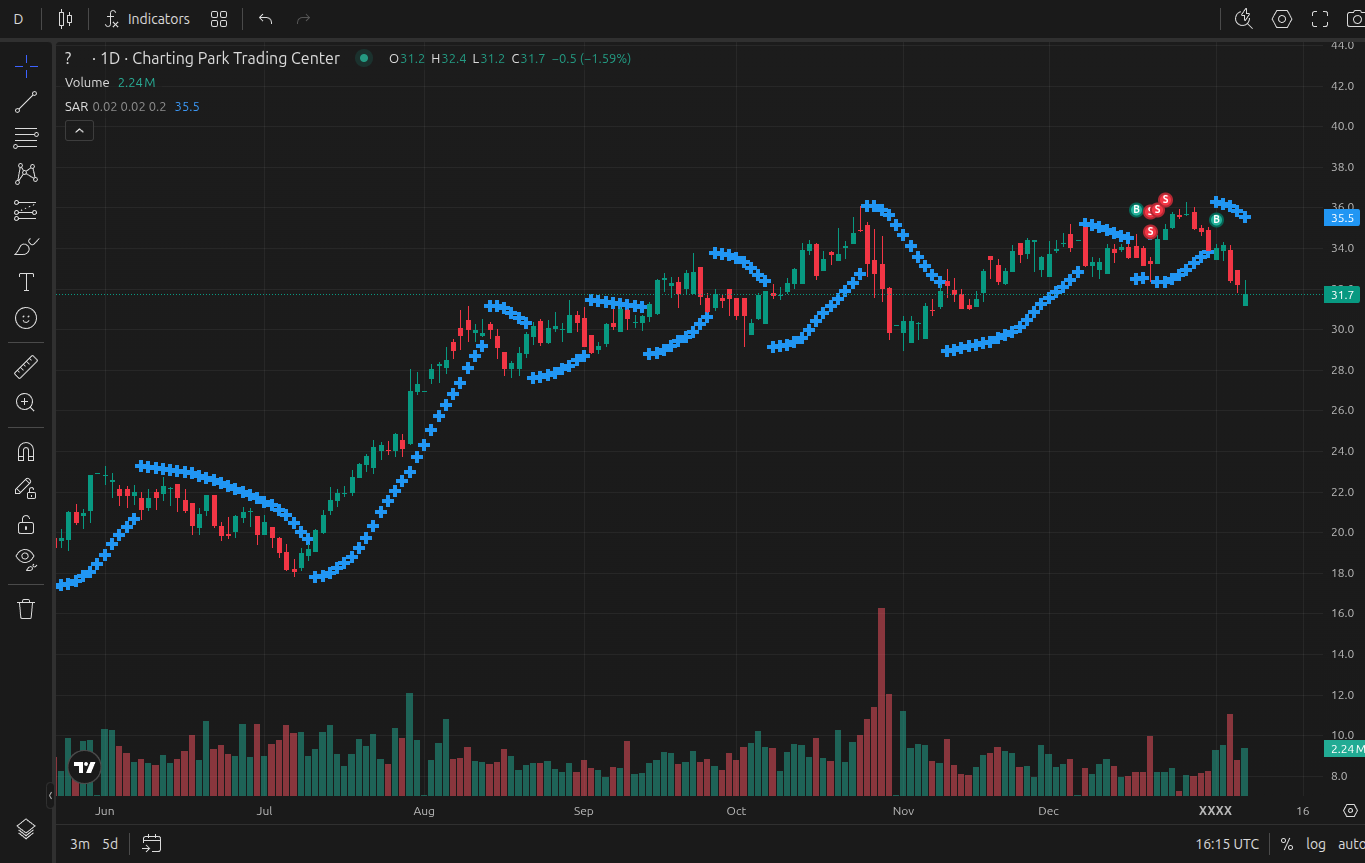Toggle magnet mode for drawings
The height and width of the screenshot is (863, 1365).
(x=26, y=451)
